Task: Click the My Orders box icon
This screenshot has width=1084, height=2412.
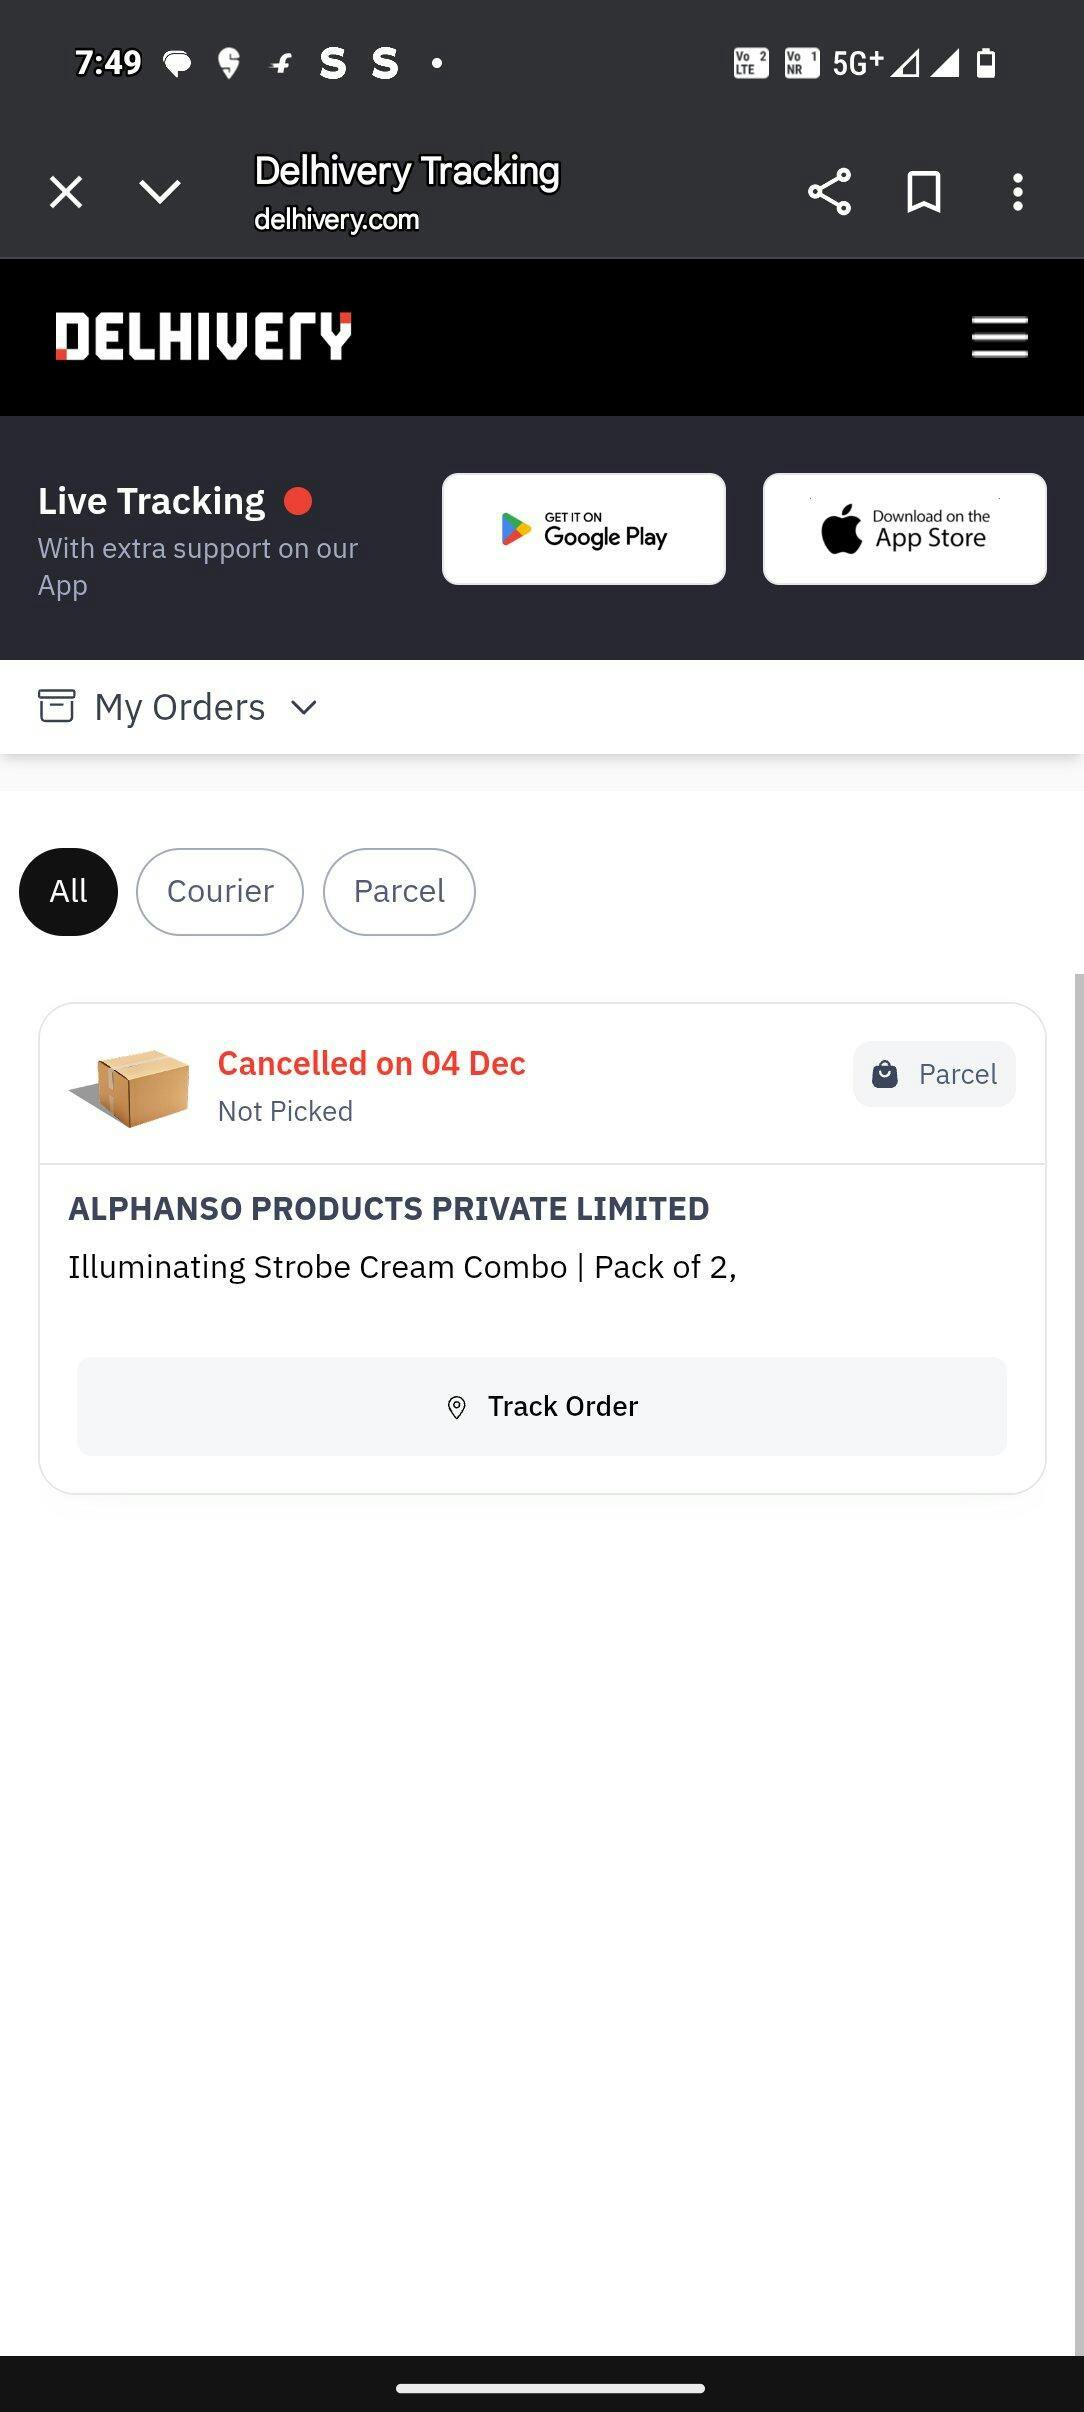Action: (57, 706)
